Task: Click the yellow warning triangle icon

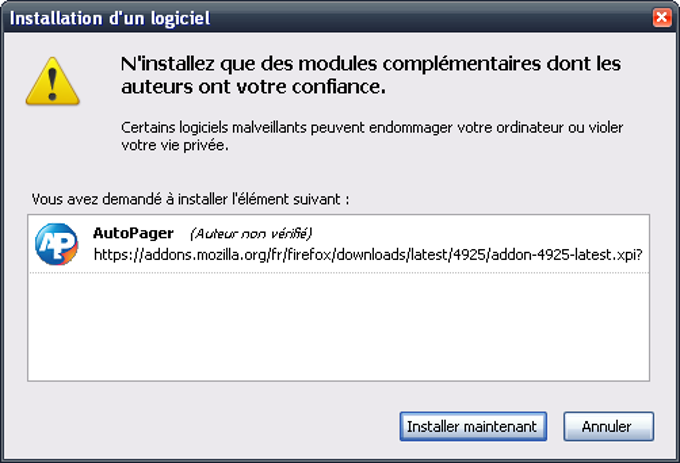Action: [x=52, y=81]
